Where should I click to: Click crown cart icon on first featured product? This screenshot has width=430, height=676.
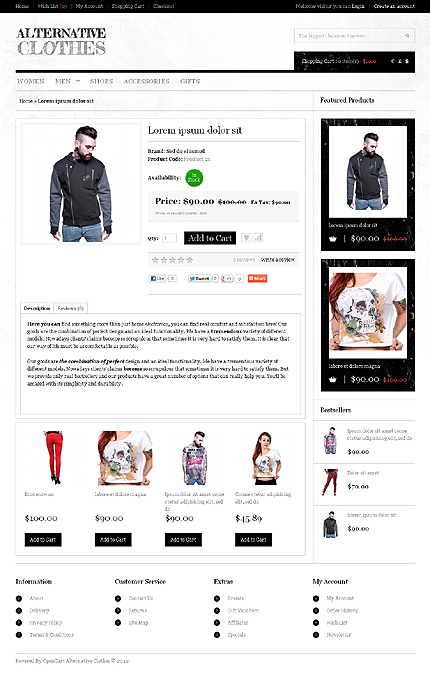pos(333,238)
